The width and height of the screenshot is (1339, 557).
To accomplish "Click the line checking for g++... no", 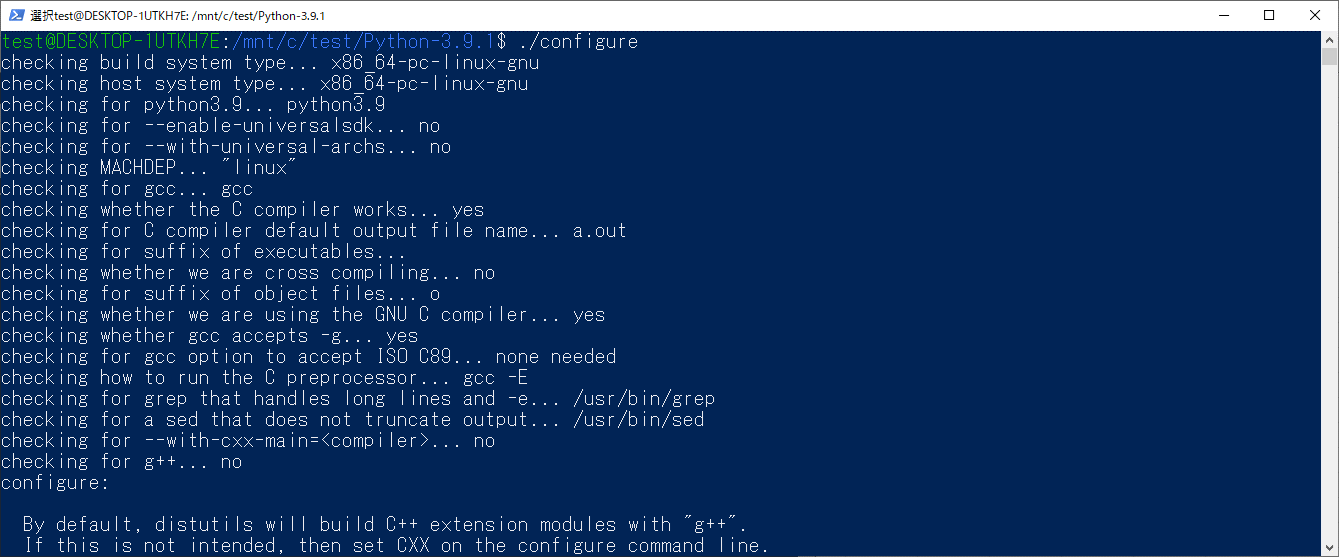I will (122, 462).
